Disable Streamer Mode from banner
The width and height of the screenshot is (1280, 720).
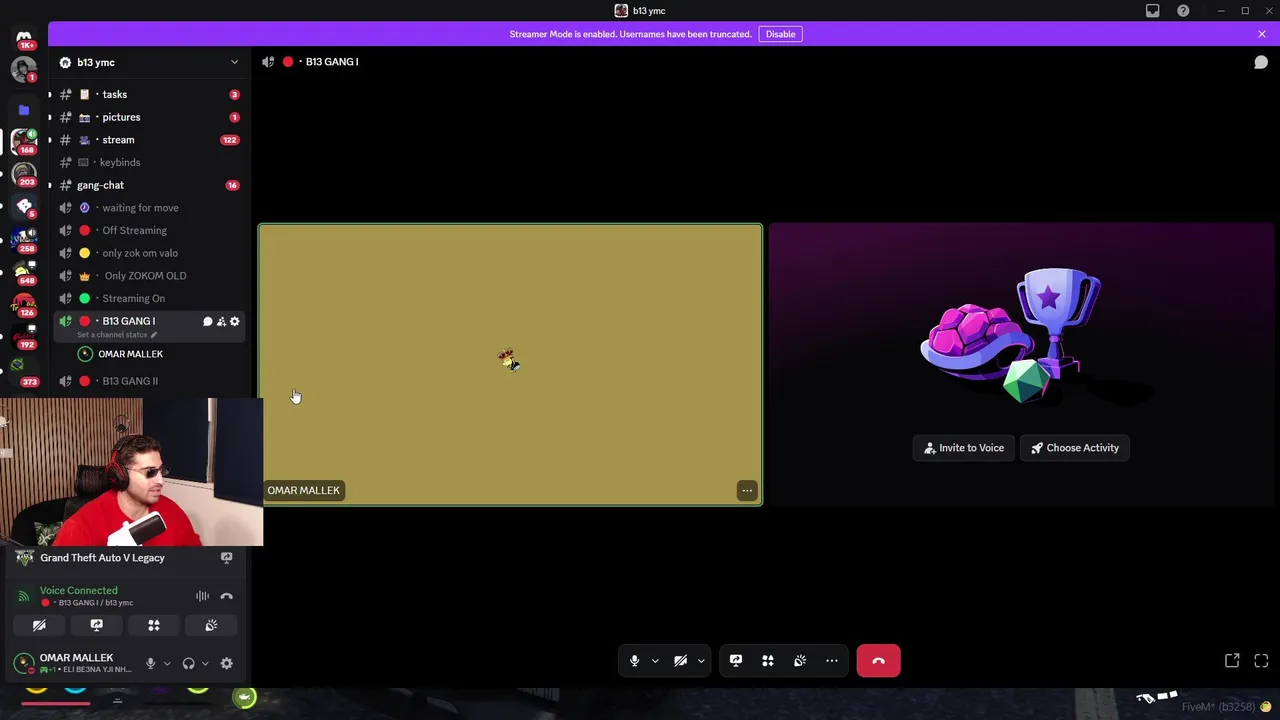(x=780, y=34)
